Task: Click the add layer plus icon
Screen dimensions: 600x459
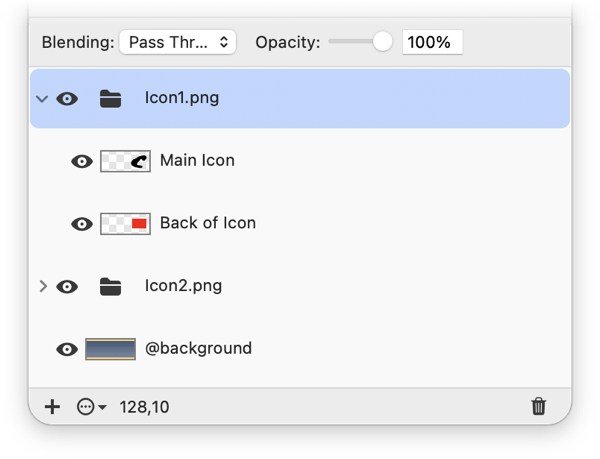Action: pos(53,406)
